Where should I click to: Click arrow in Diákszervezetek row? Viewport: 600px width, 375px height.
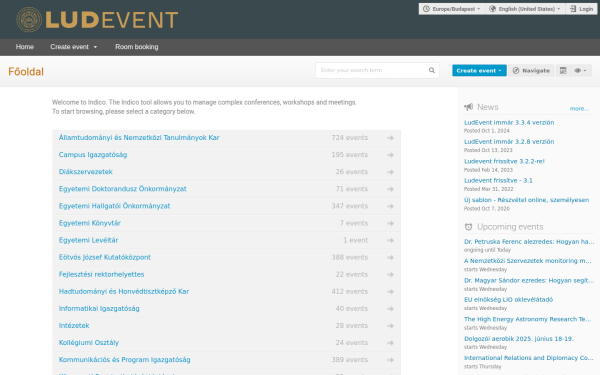(x=390, y=172)
